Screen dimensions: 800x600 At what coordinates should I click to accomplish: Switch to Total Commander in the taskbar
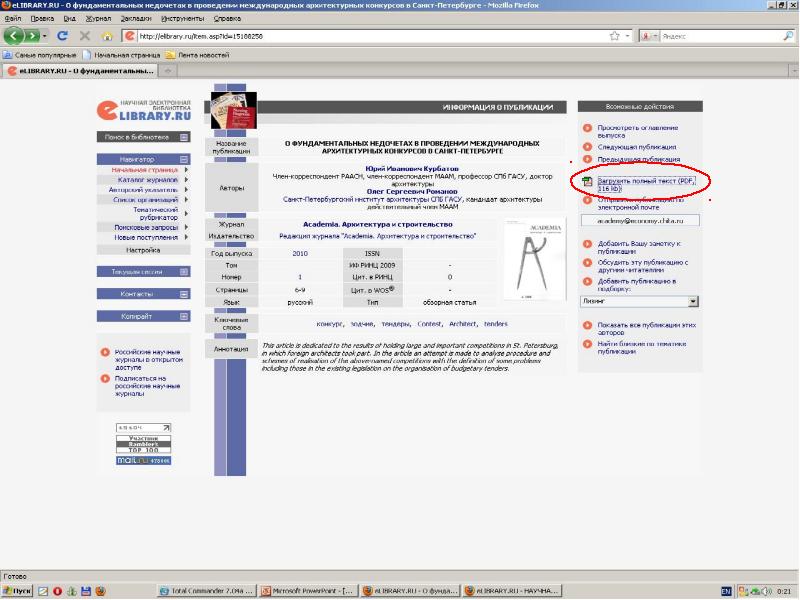click(x=207, y=591)
